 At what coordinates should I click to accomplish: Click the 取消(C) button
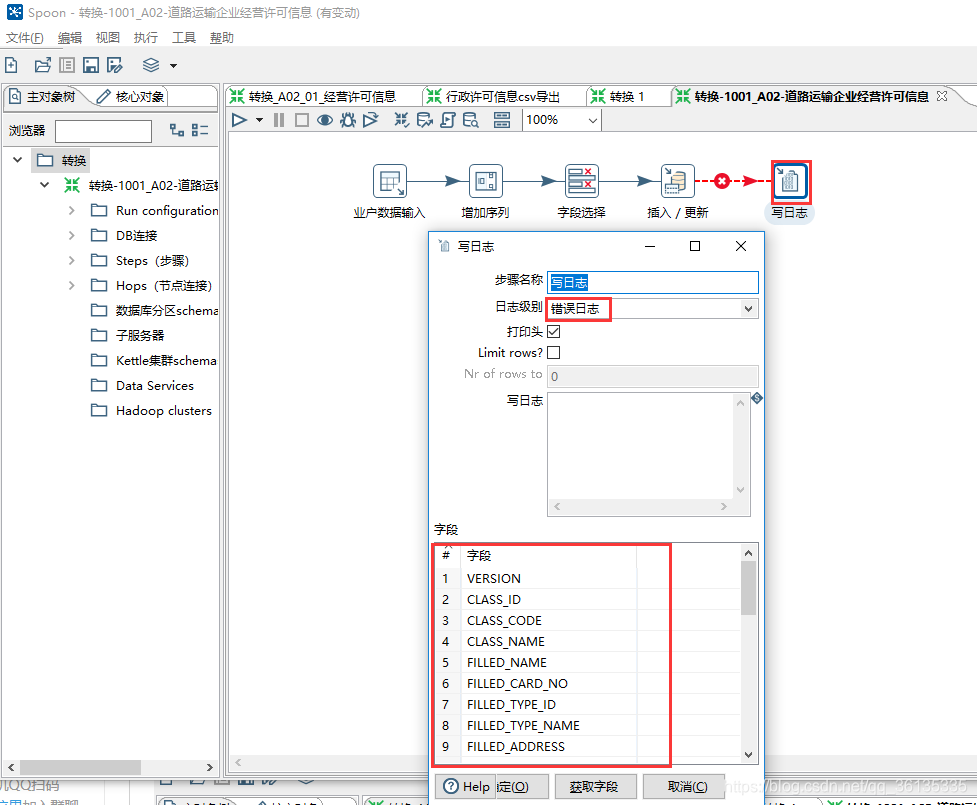[685, 786]
